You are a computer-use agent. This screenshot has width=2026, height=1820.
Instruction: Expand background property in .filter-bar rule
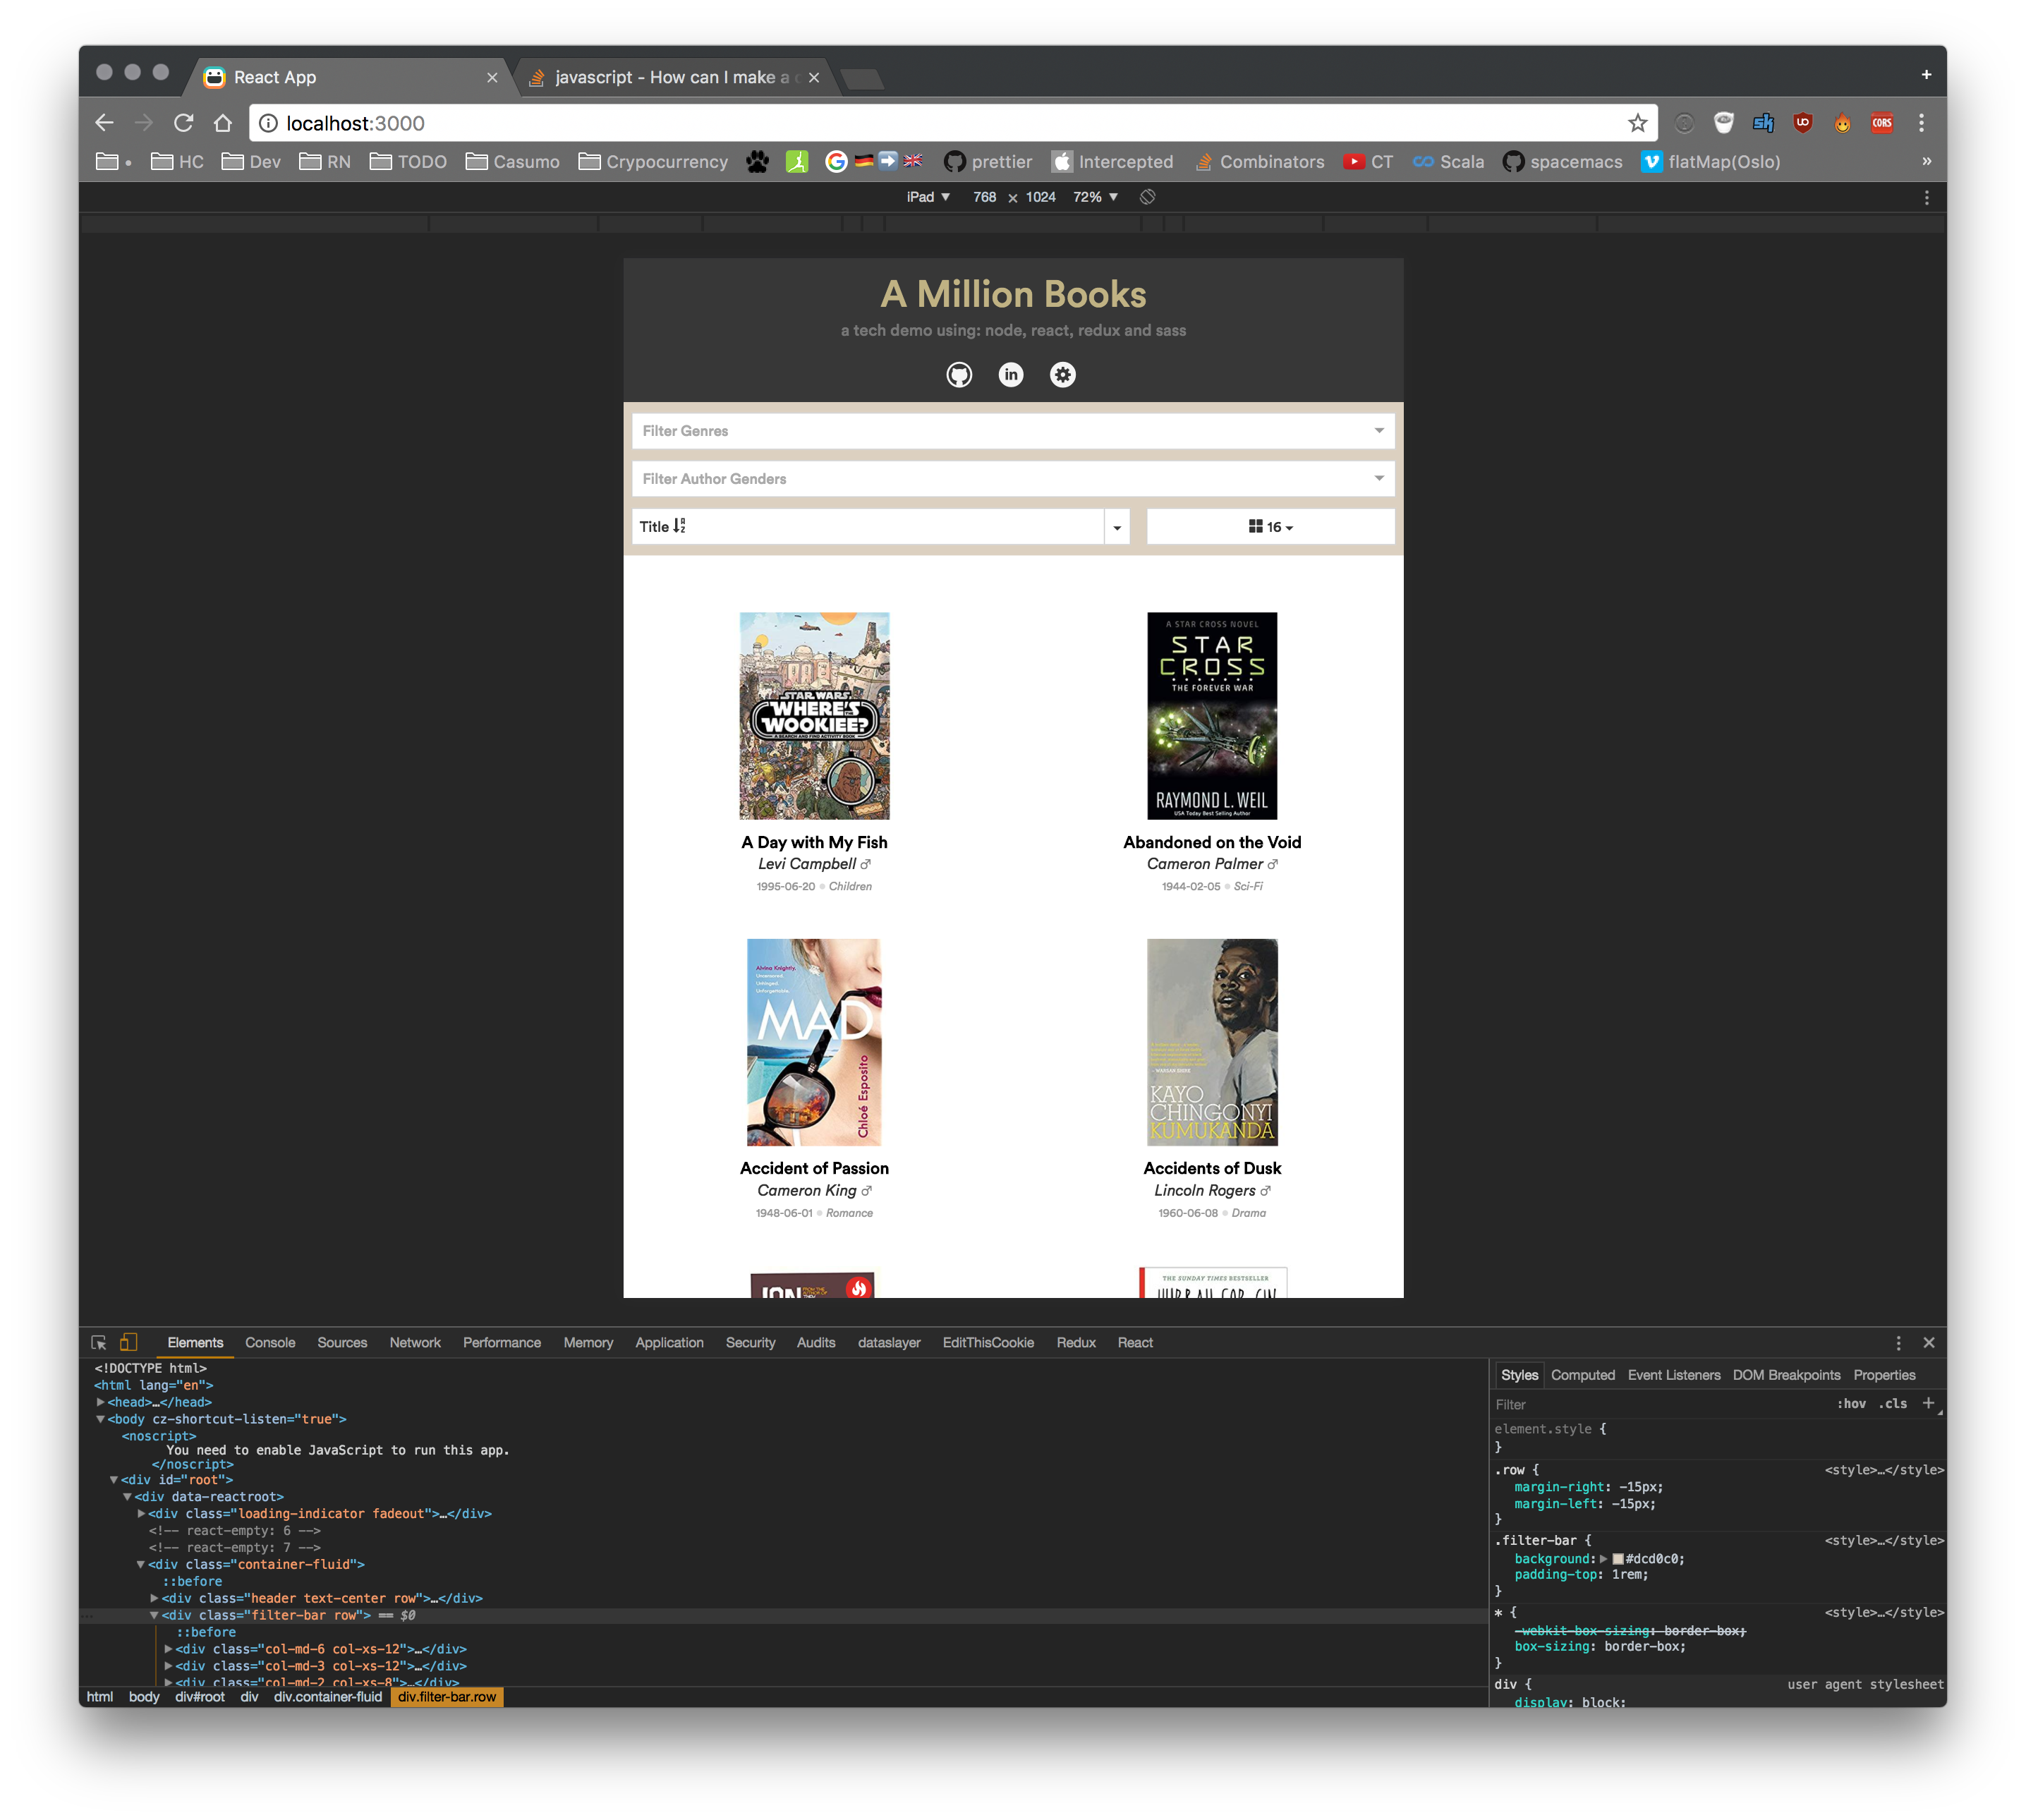coord(1604,1559)
